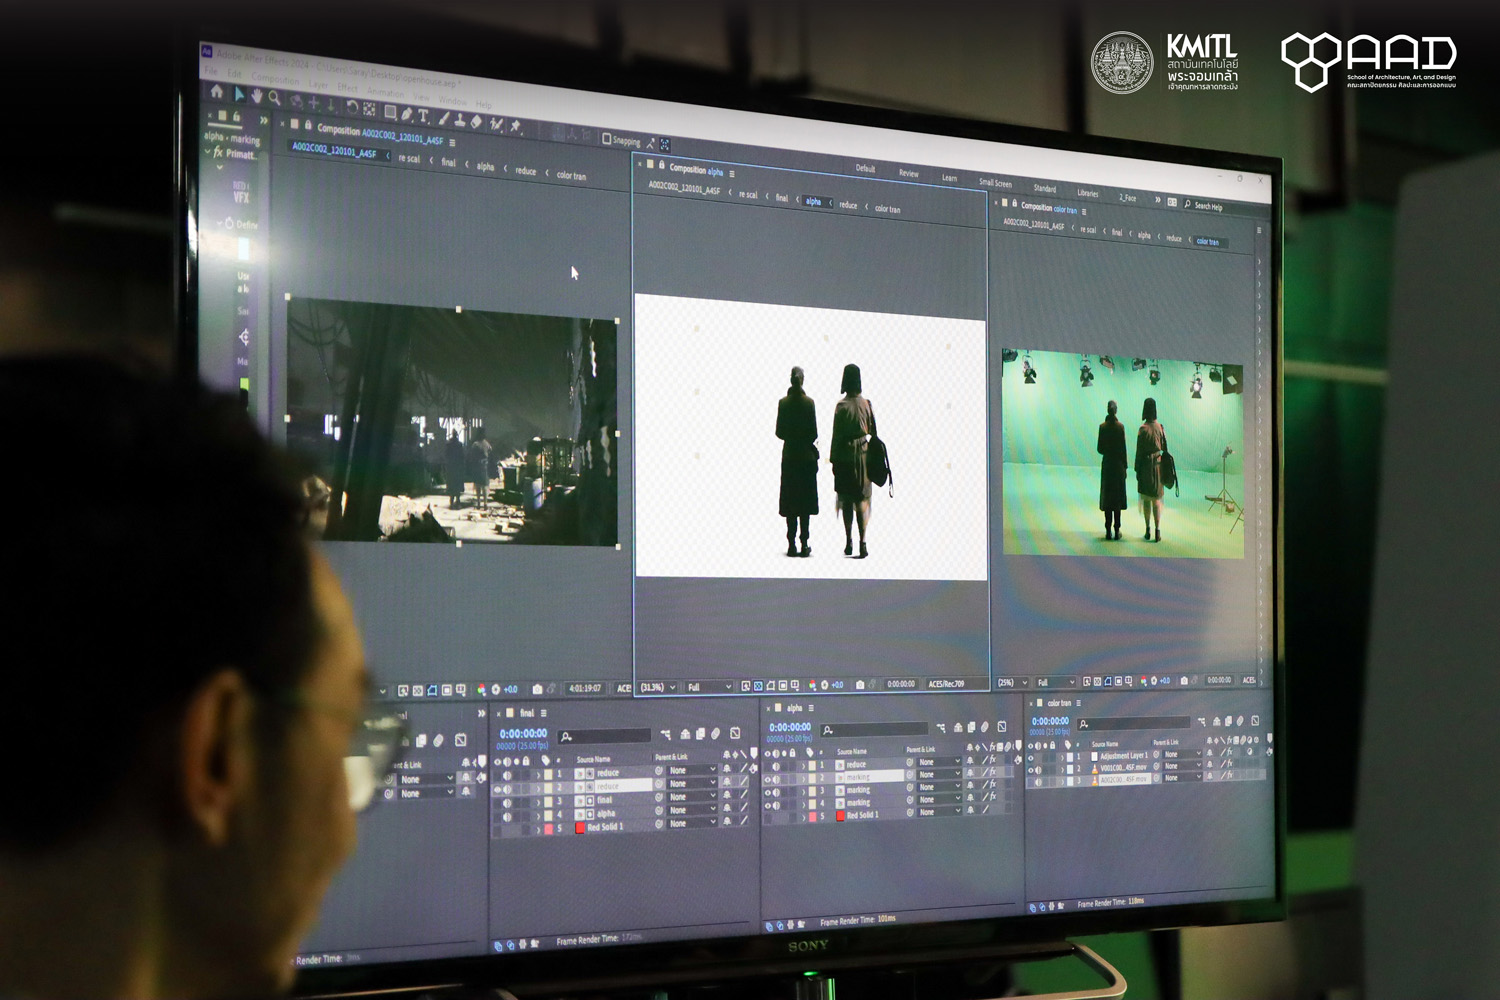Toggle effects switch on alpha reduce layer

point(994,761)
